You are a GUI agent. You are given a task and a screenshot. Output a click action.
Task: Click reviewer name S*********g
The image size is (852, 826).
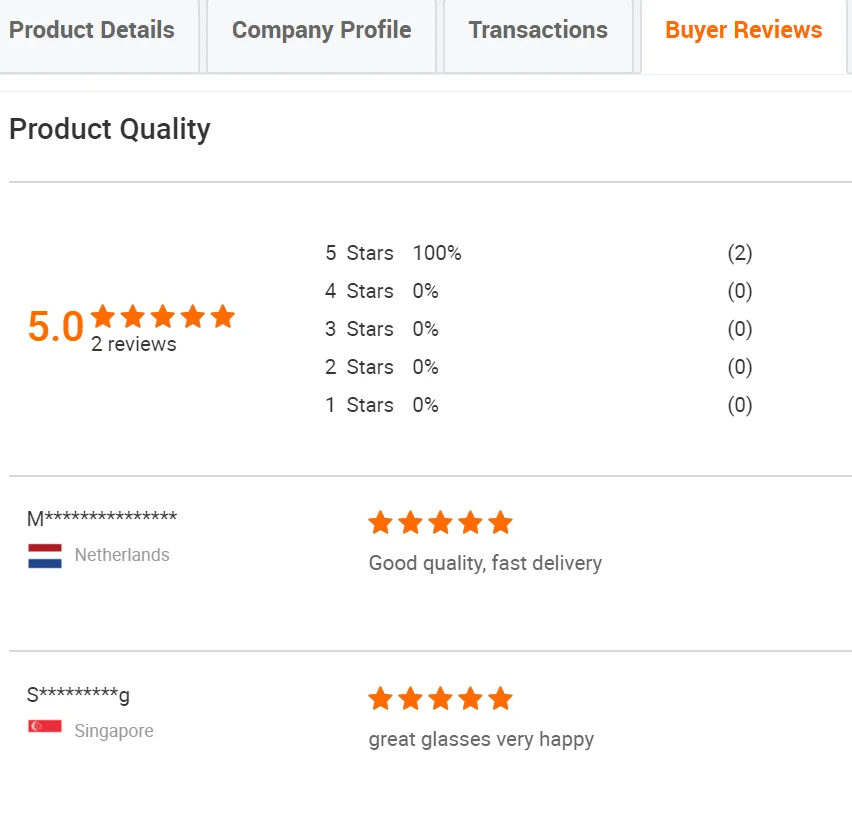(78, 695)
